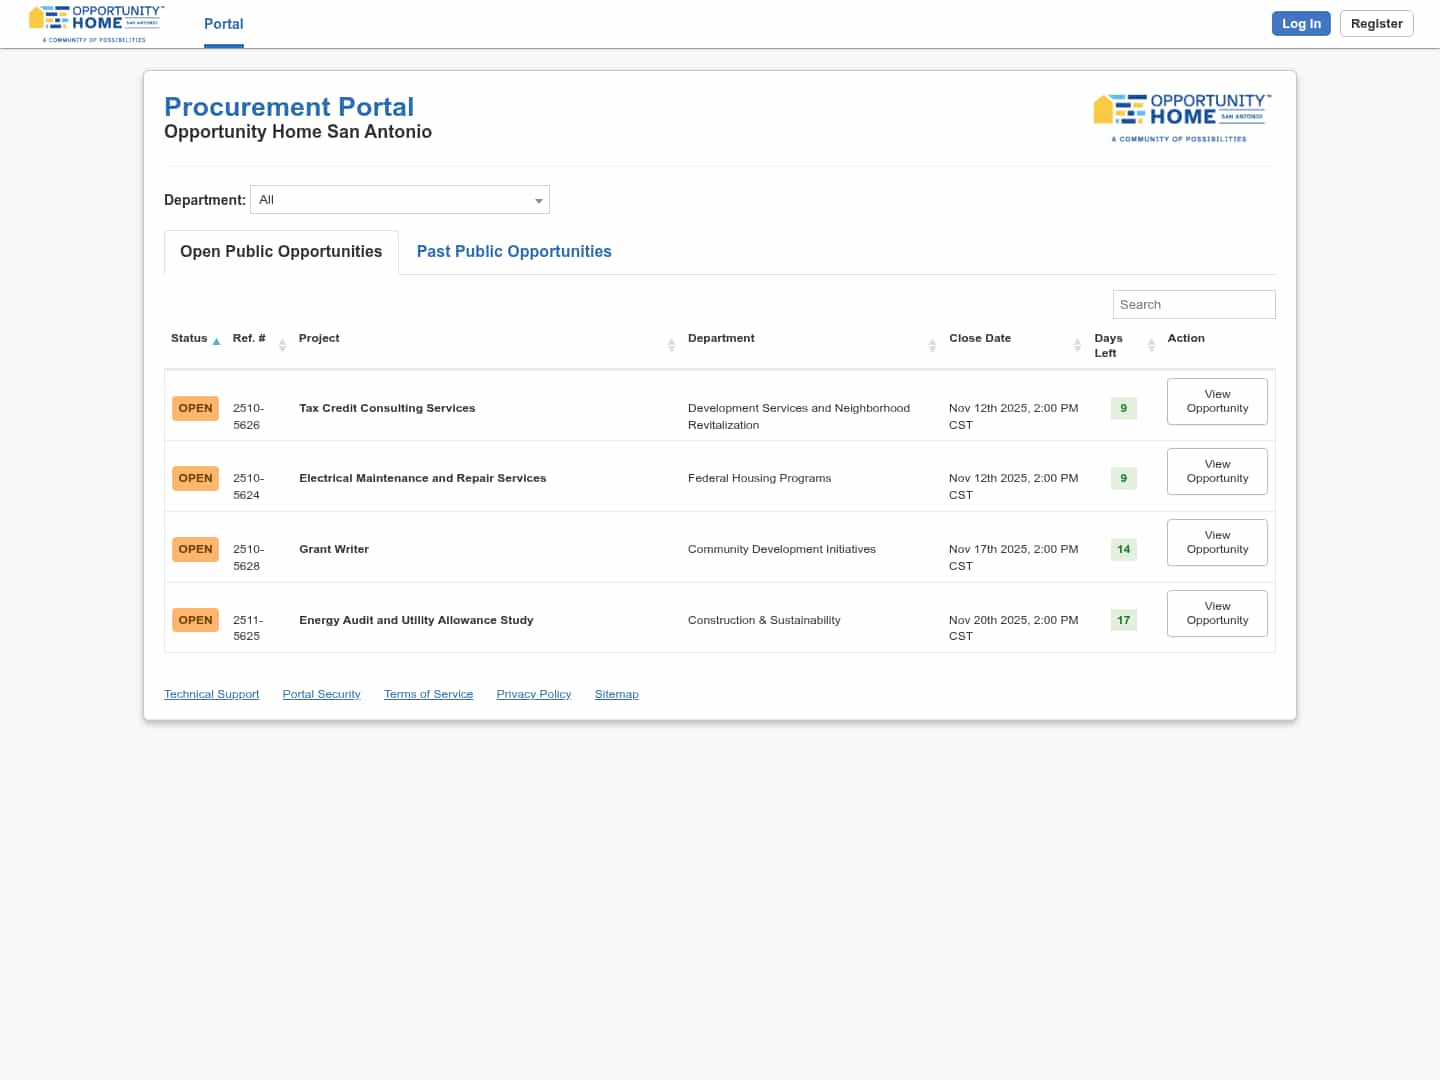Focus the Search input field

1193,305
